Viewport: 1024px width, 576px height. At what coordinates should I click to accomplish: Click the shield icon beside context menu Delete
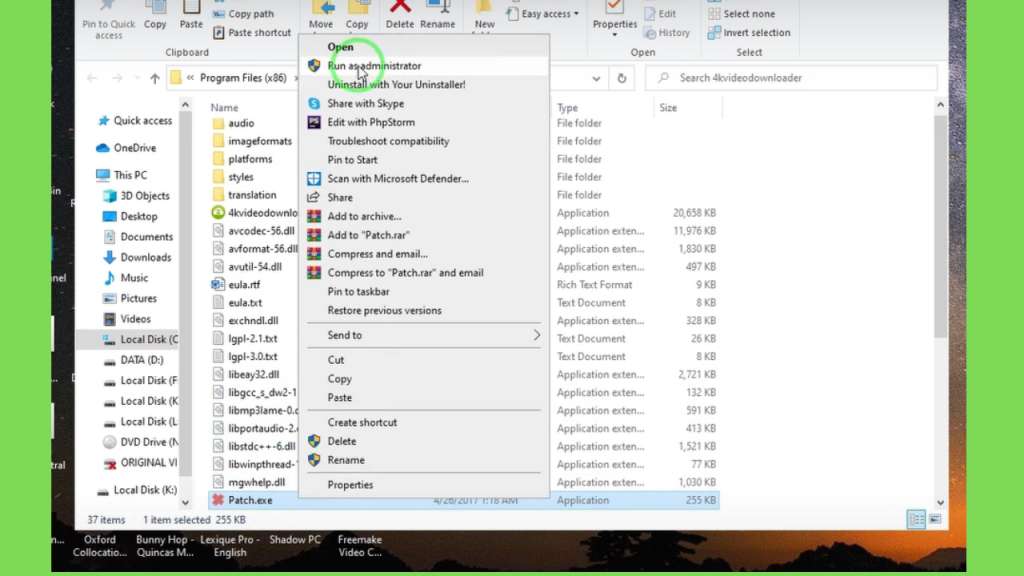pos(314,441)
